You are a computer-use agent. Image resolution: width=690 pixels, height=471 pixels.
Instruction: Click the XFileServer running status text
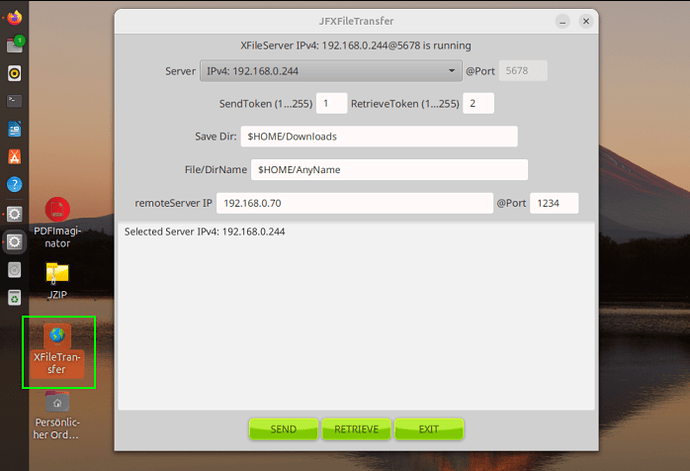pos(356,46)
